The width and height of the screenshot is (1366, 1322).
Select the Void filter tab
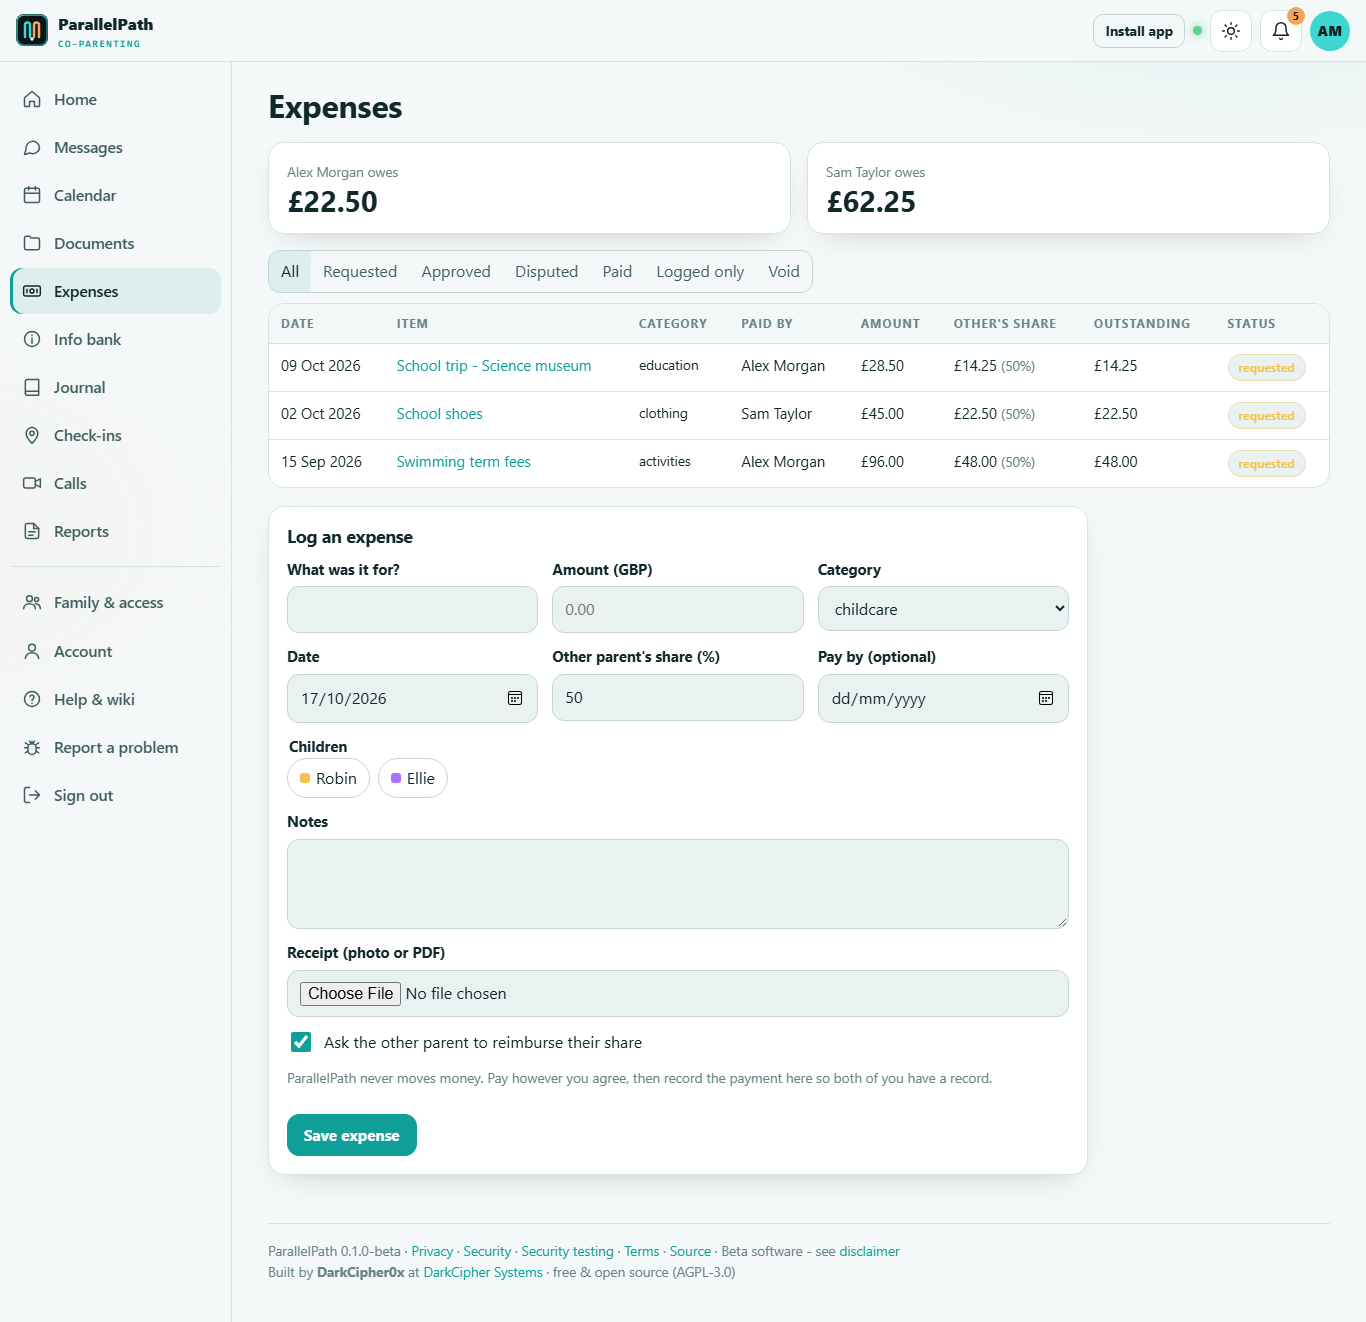click(x=784, y=271)
